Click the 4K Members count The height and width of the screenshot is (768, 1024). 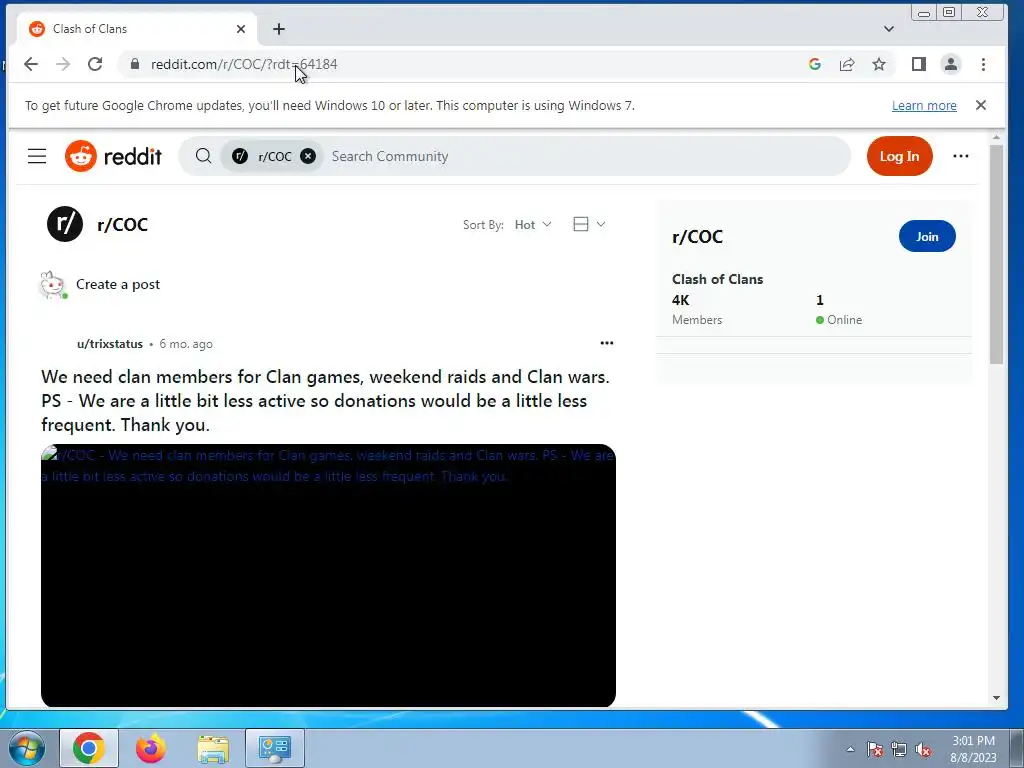coord(697,309)
